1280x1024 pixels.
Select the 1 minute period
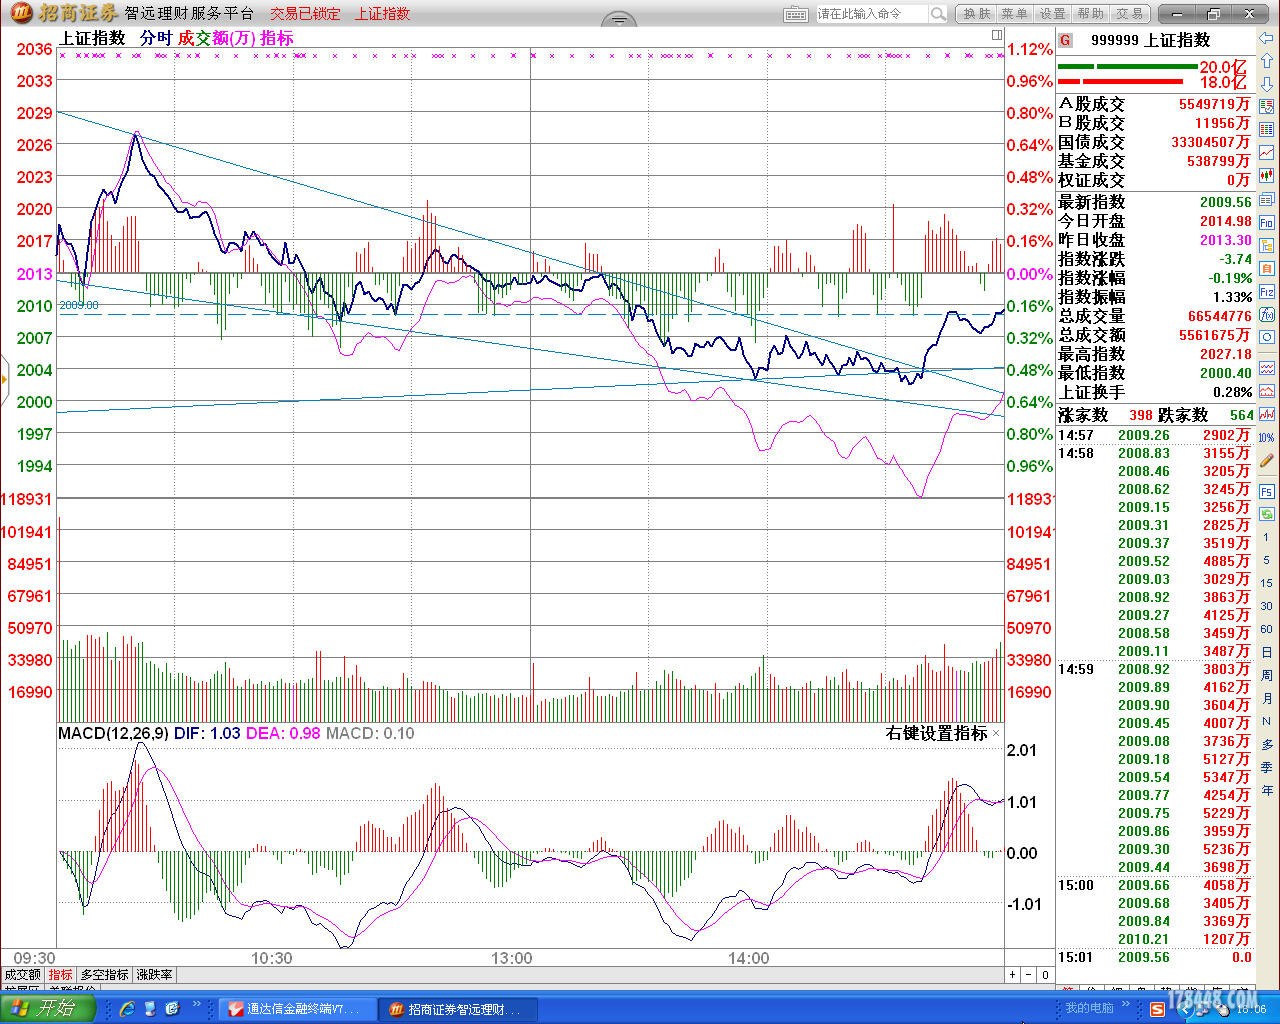point(1267,537)
